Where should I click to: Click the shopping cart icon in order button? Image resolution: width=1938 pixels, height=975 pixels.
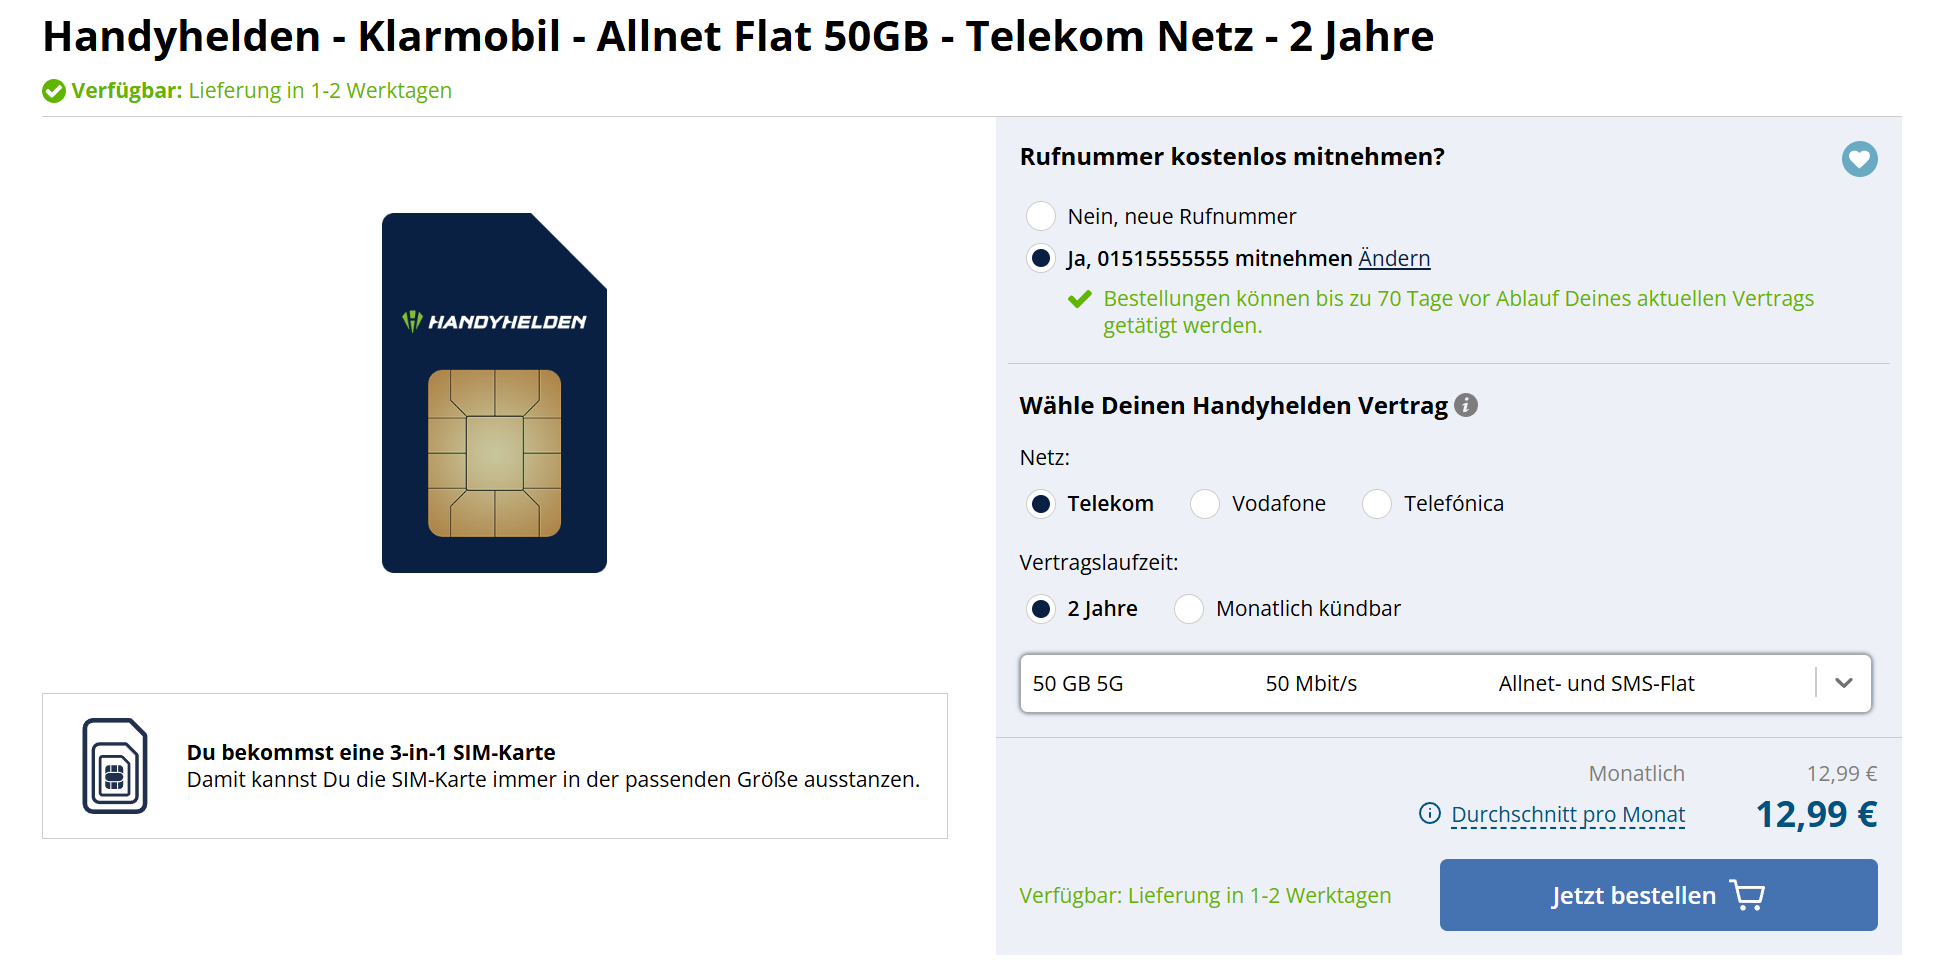pos(1747,895)
